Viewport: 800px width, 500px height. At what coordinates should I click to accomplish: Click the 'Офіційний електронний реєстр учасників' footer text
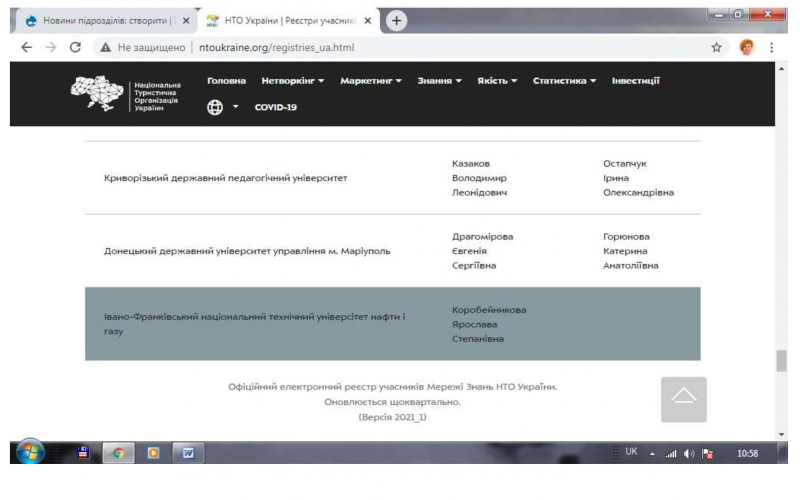coord(392,387)
